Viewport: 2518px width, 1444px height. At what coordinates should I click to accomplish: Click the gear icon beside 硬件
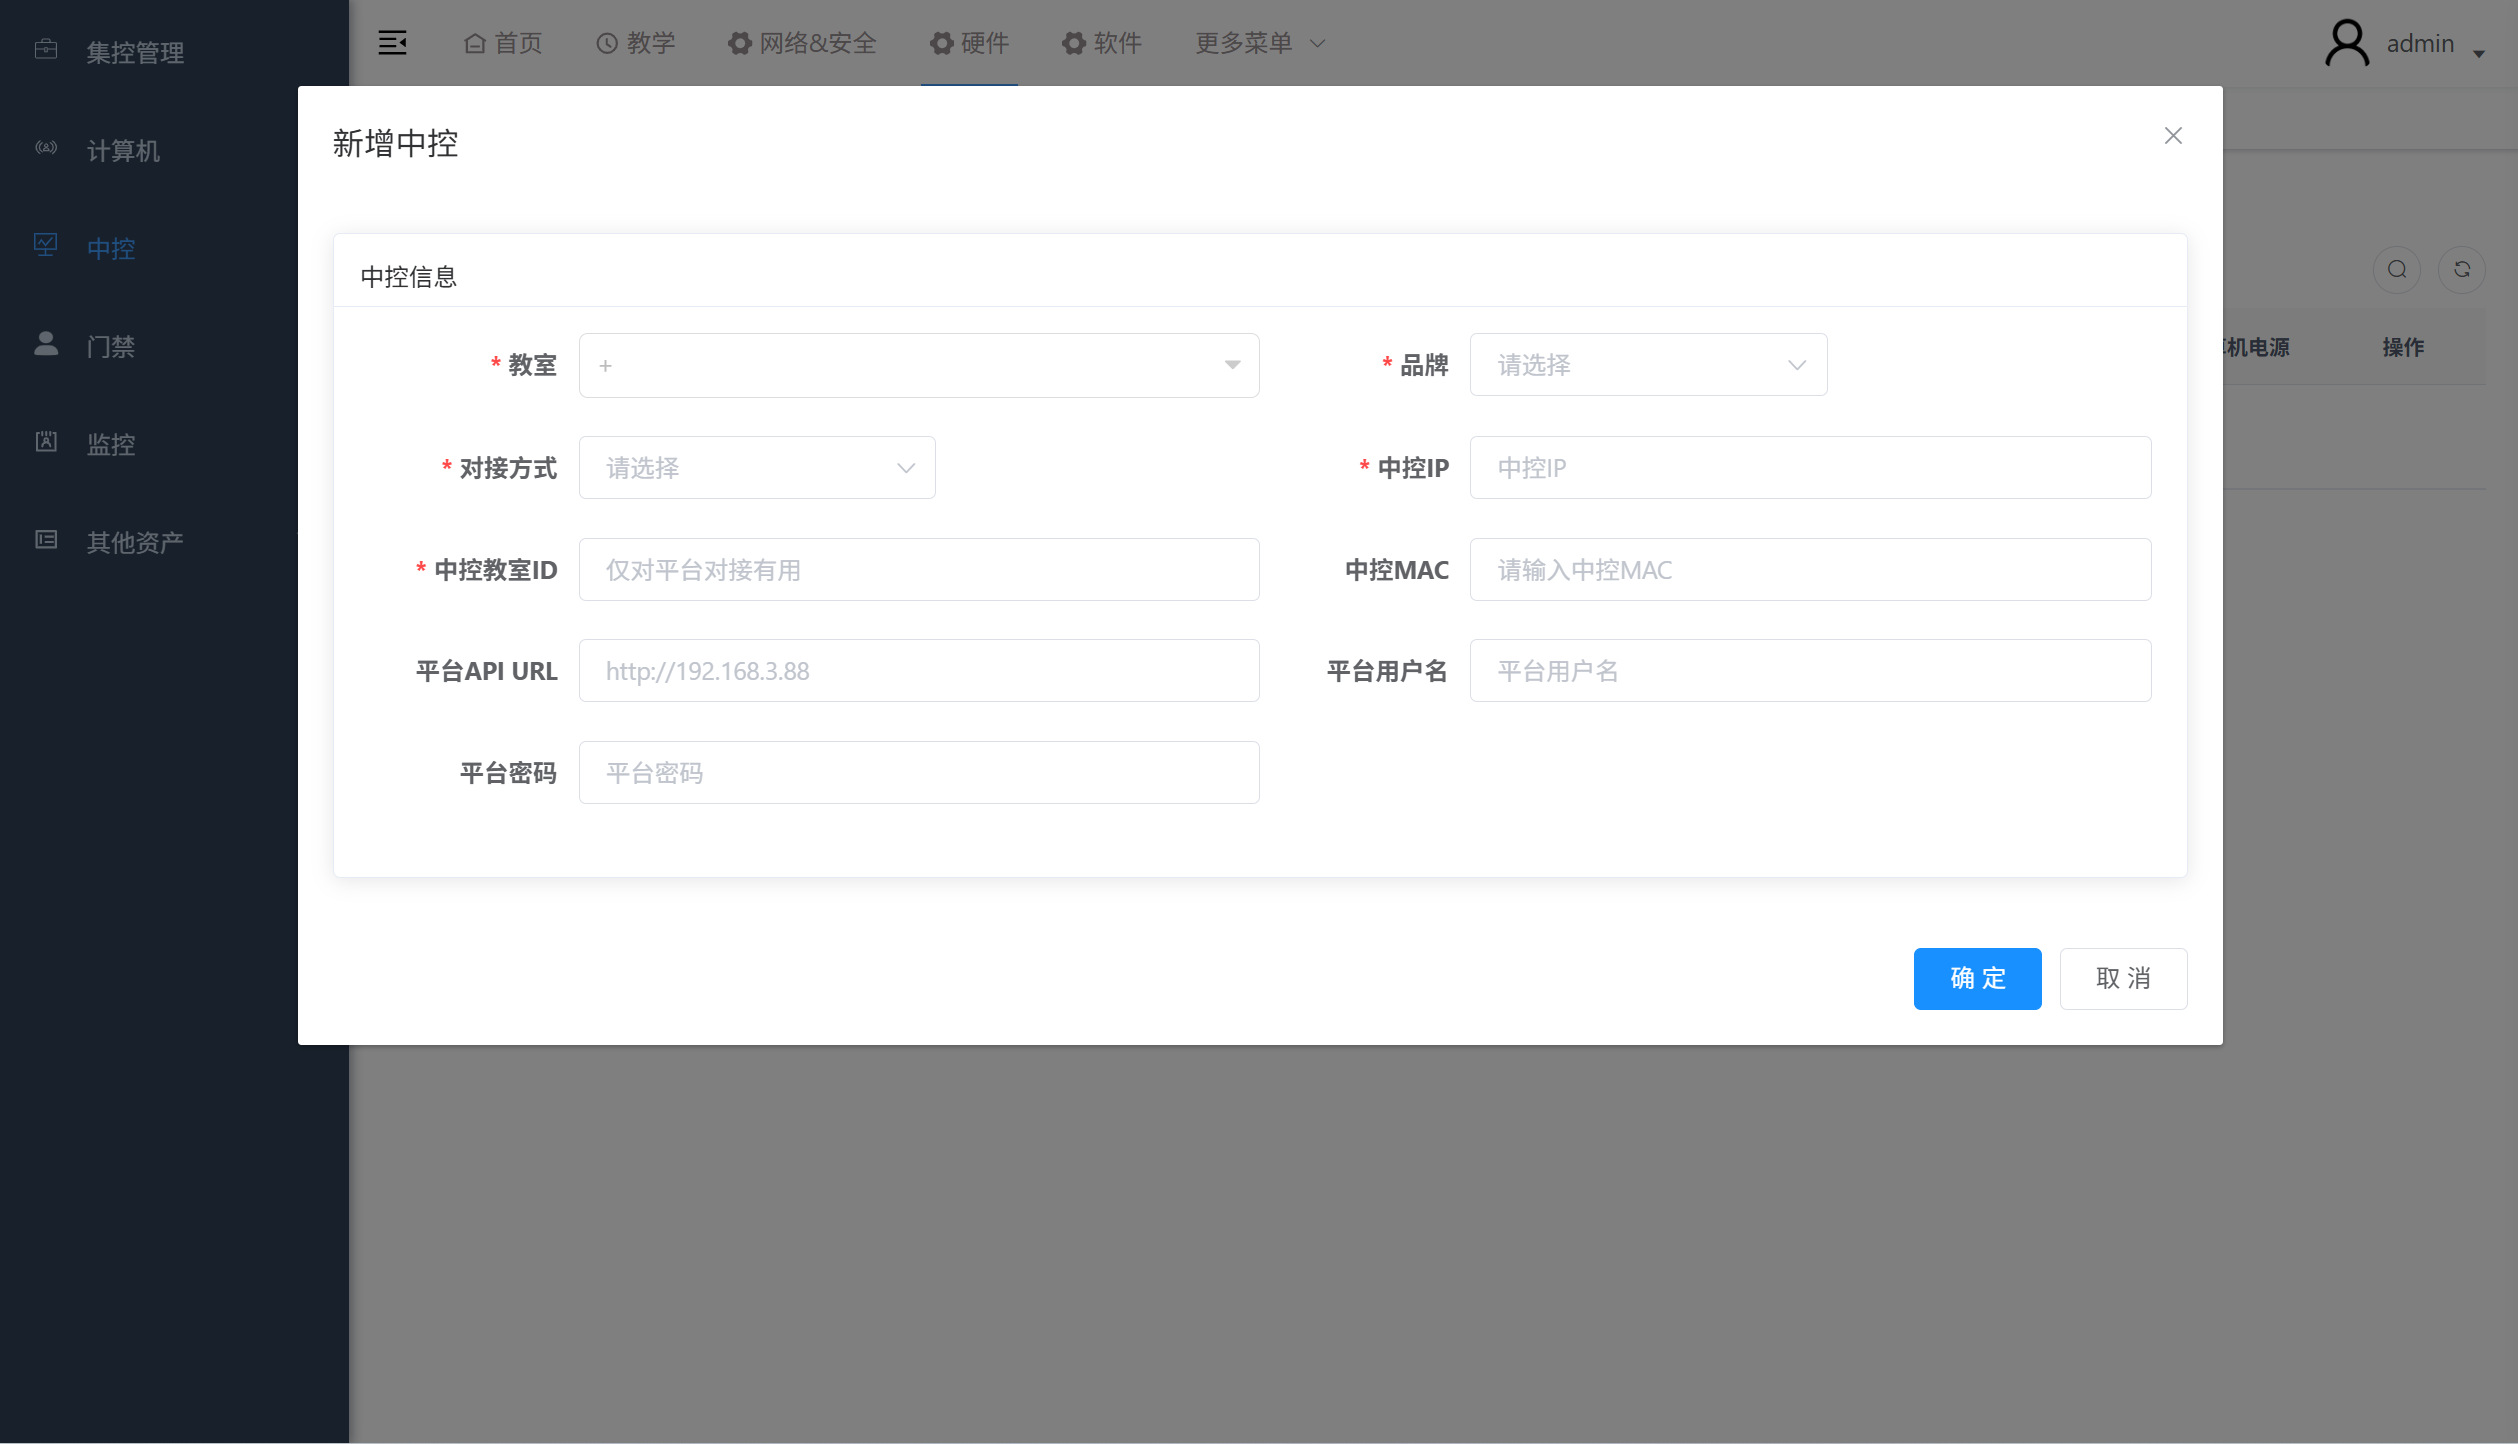941,43
